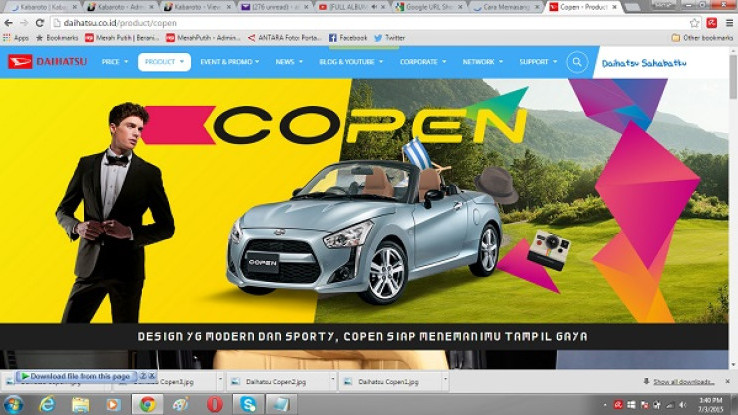Open the SUPPORT dropdown menu
The image size is (738, 415).
tap(538, 62)
